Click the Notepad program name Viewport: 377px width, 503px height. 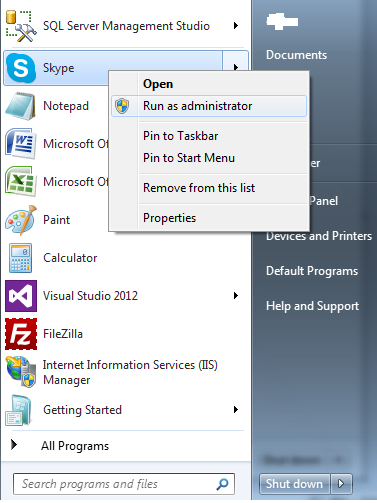click(x=66, y=106)
